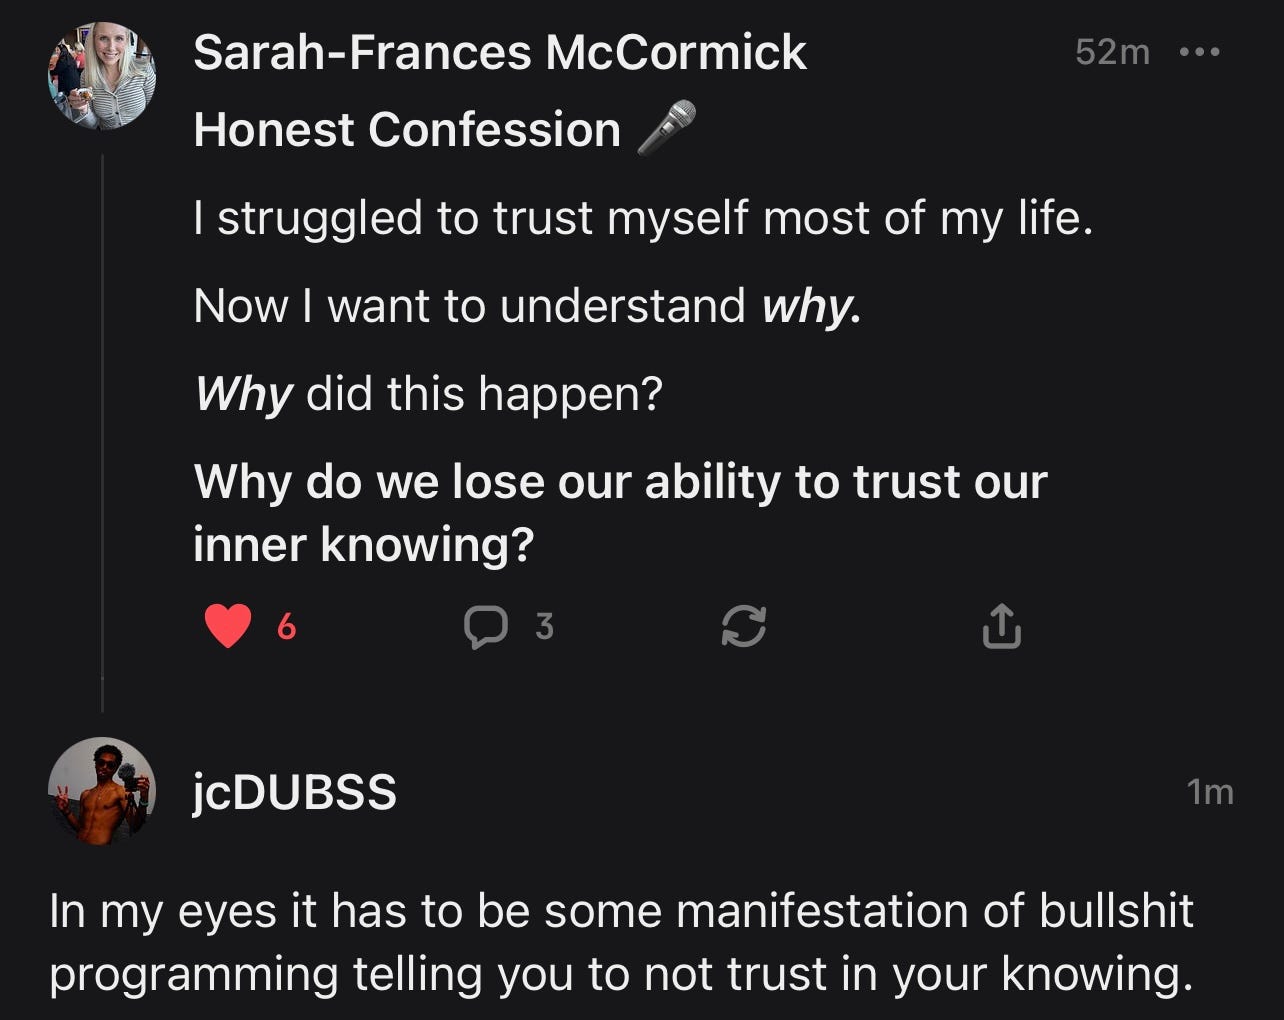Click the 52m post timestamp
The width and height of the screenshot is (1284, 1020).
[1113, 52]
